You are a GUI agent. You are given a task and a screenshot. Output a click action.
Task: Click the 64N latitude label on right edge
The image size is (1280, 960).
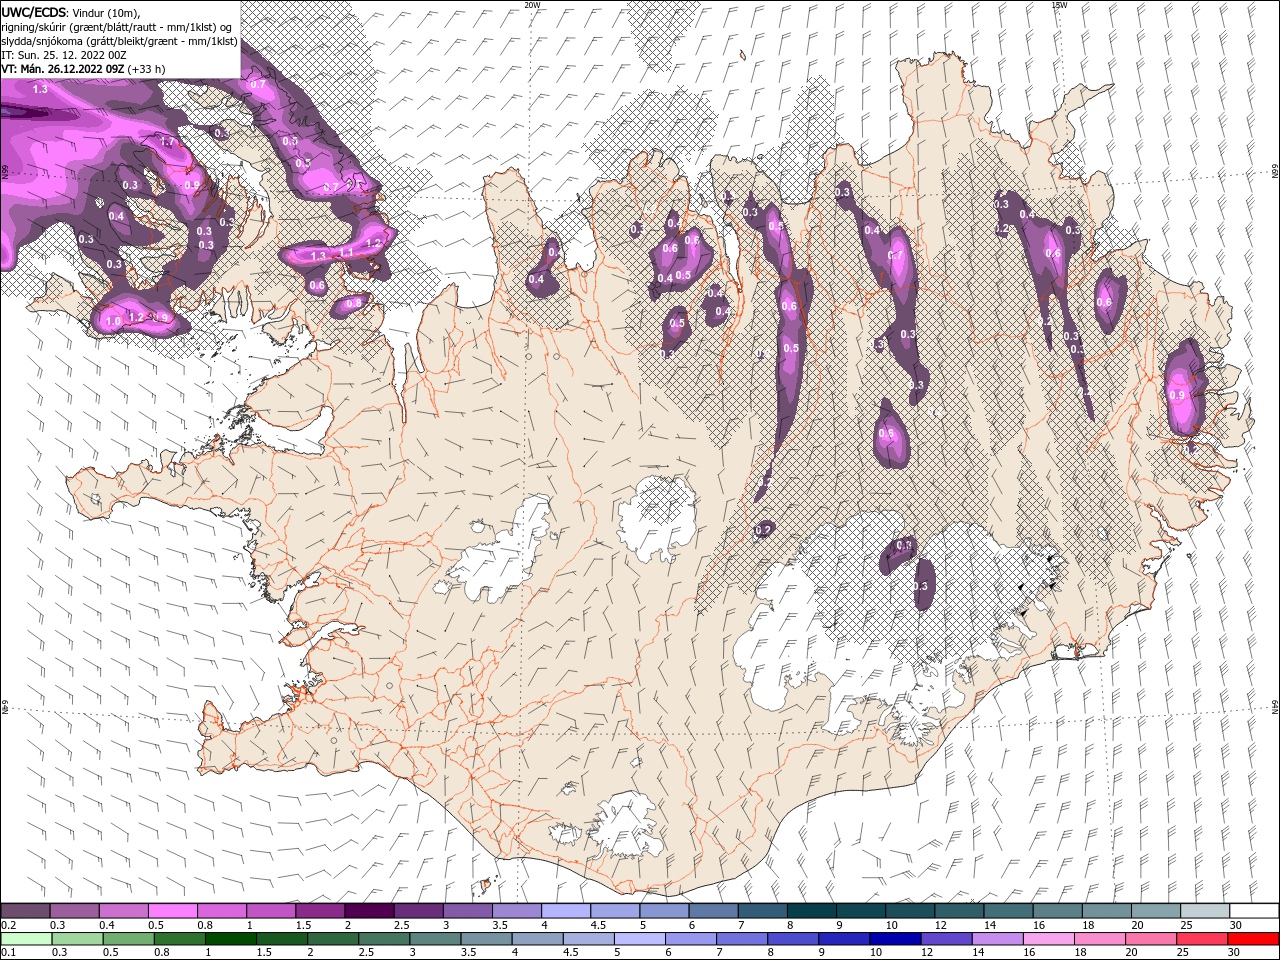click(1275, 706)
